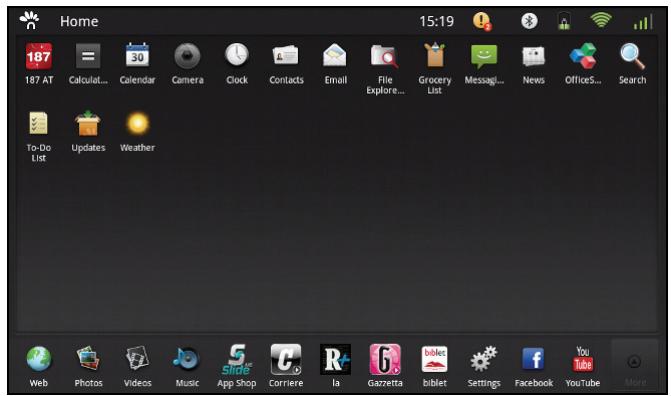Tap the 15:19 clock display

436,21
